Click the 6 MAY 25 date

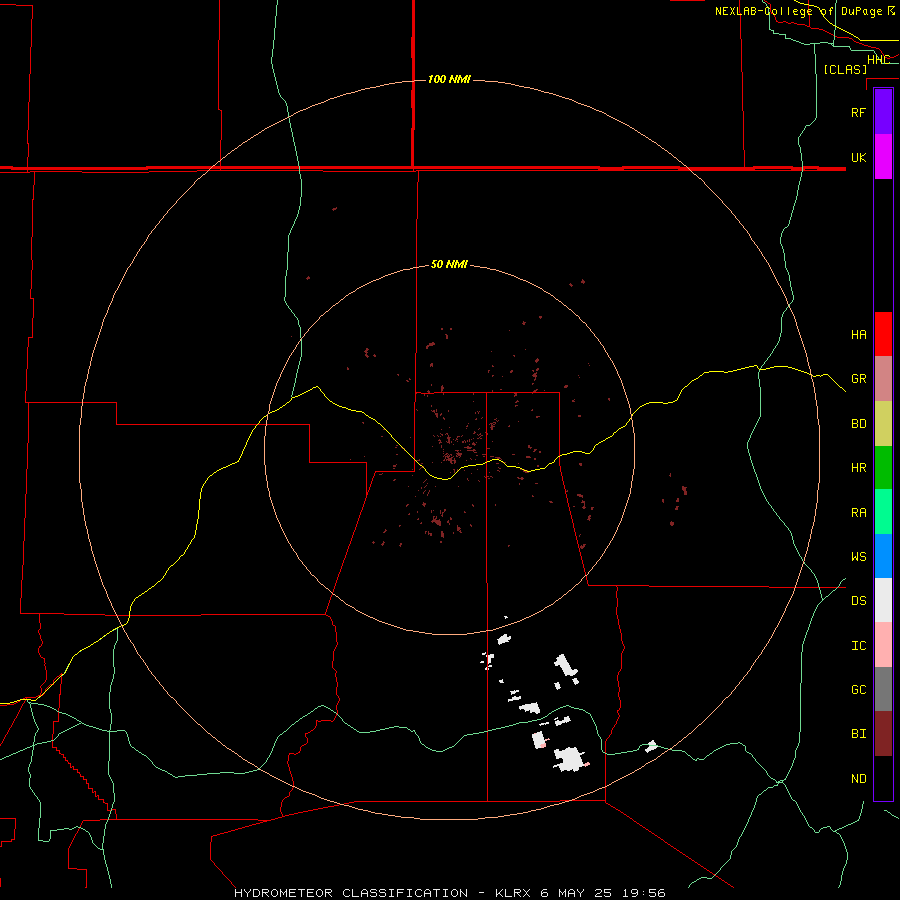[x=577, y=893]
